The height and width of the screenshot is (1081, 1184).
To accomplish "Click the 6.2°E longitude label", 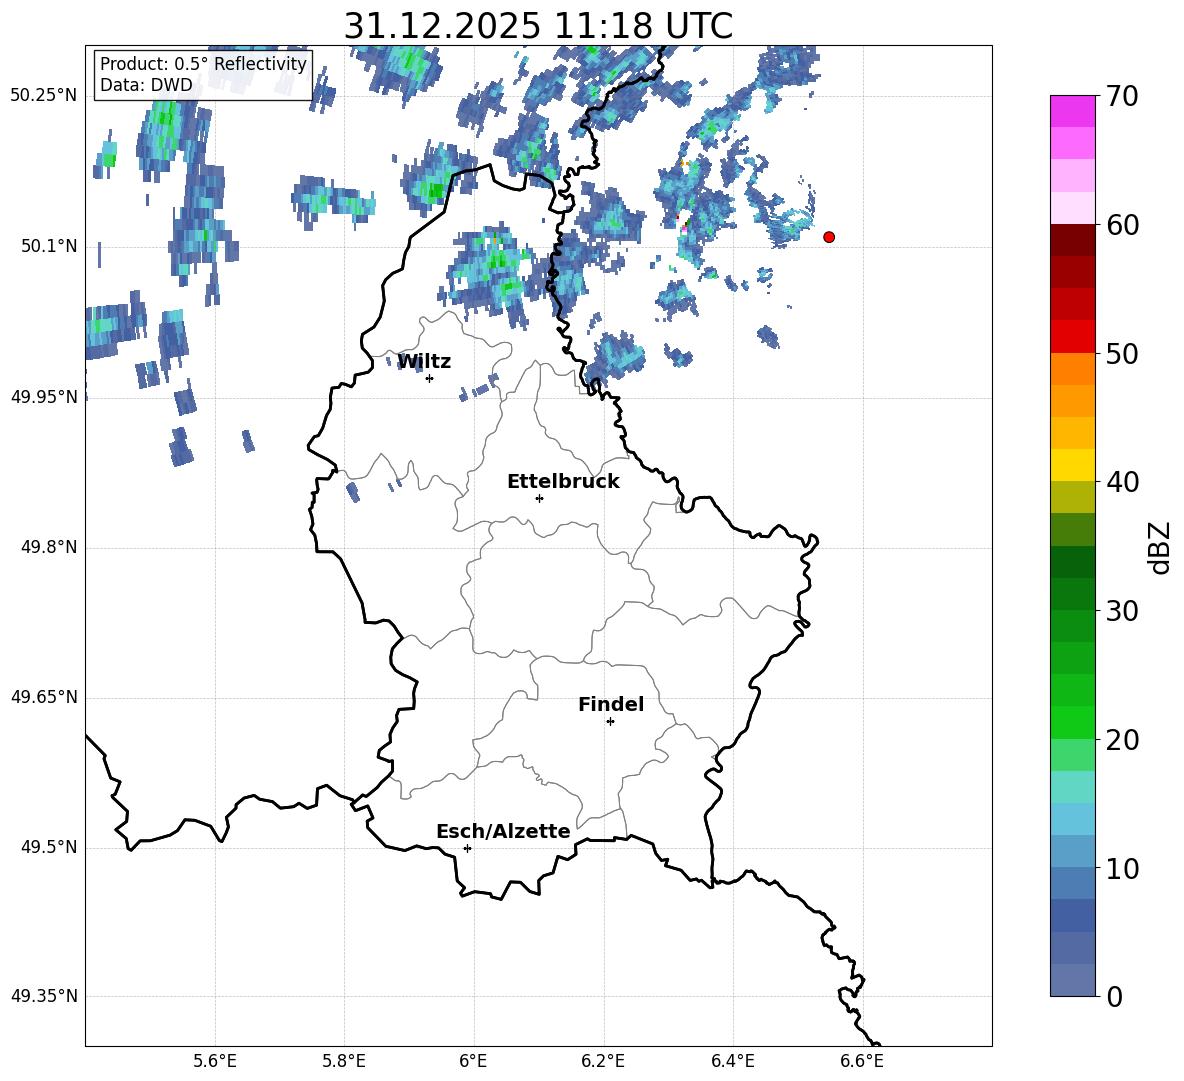I will pos(603,1061).
